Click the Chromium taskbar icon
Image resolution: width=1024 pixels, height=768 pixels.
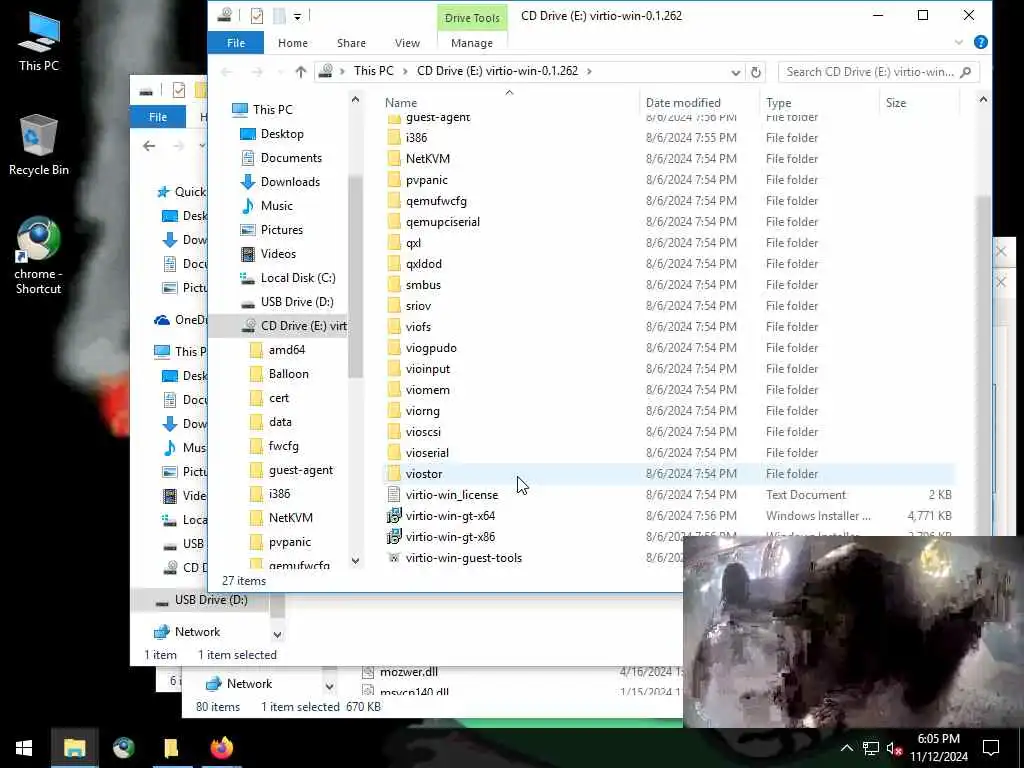pyautogui.click(x=123, y=748)
